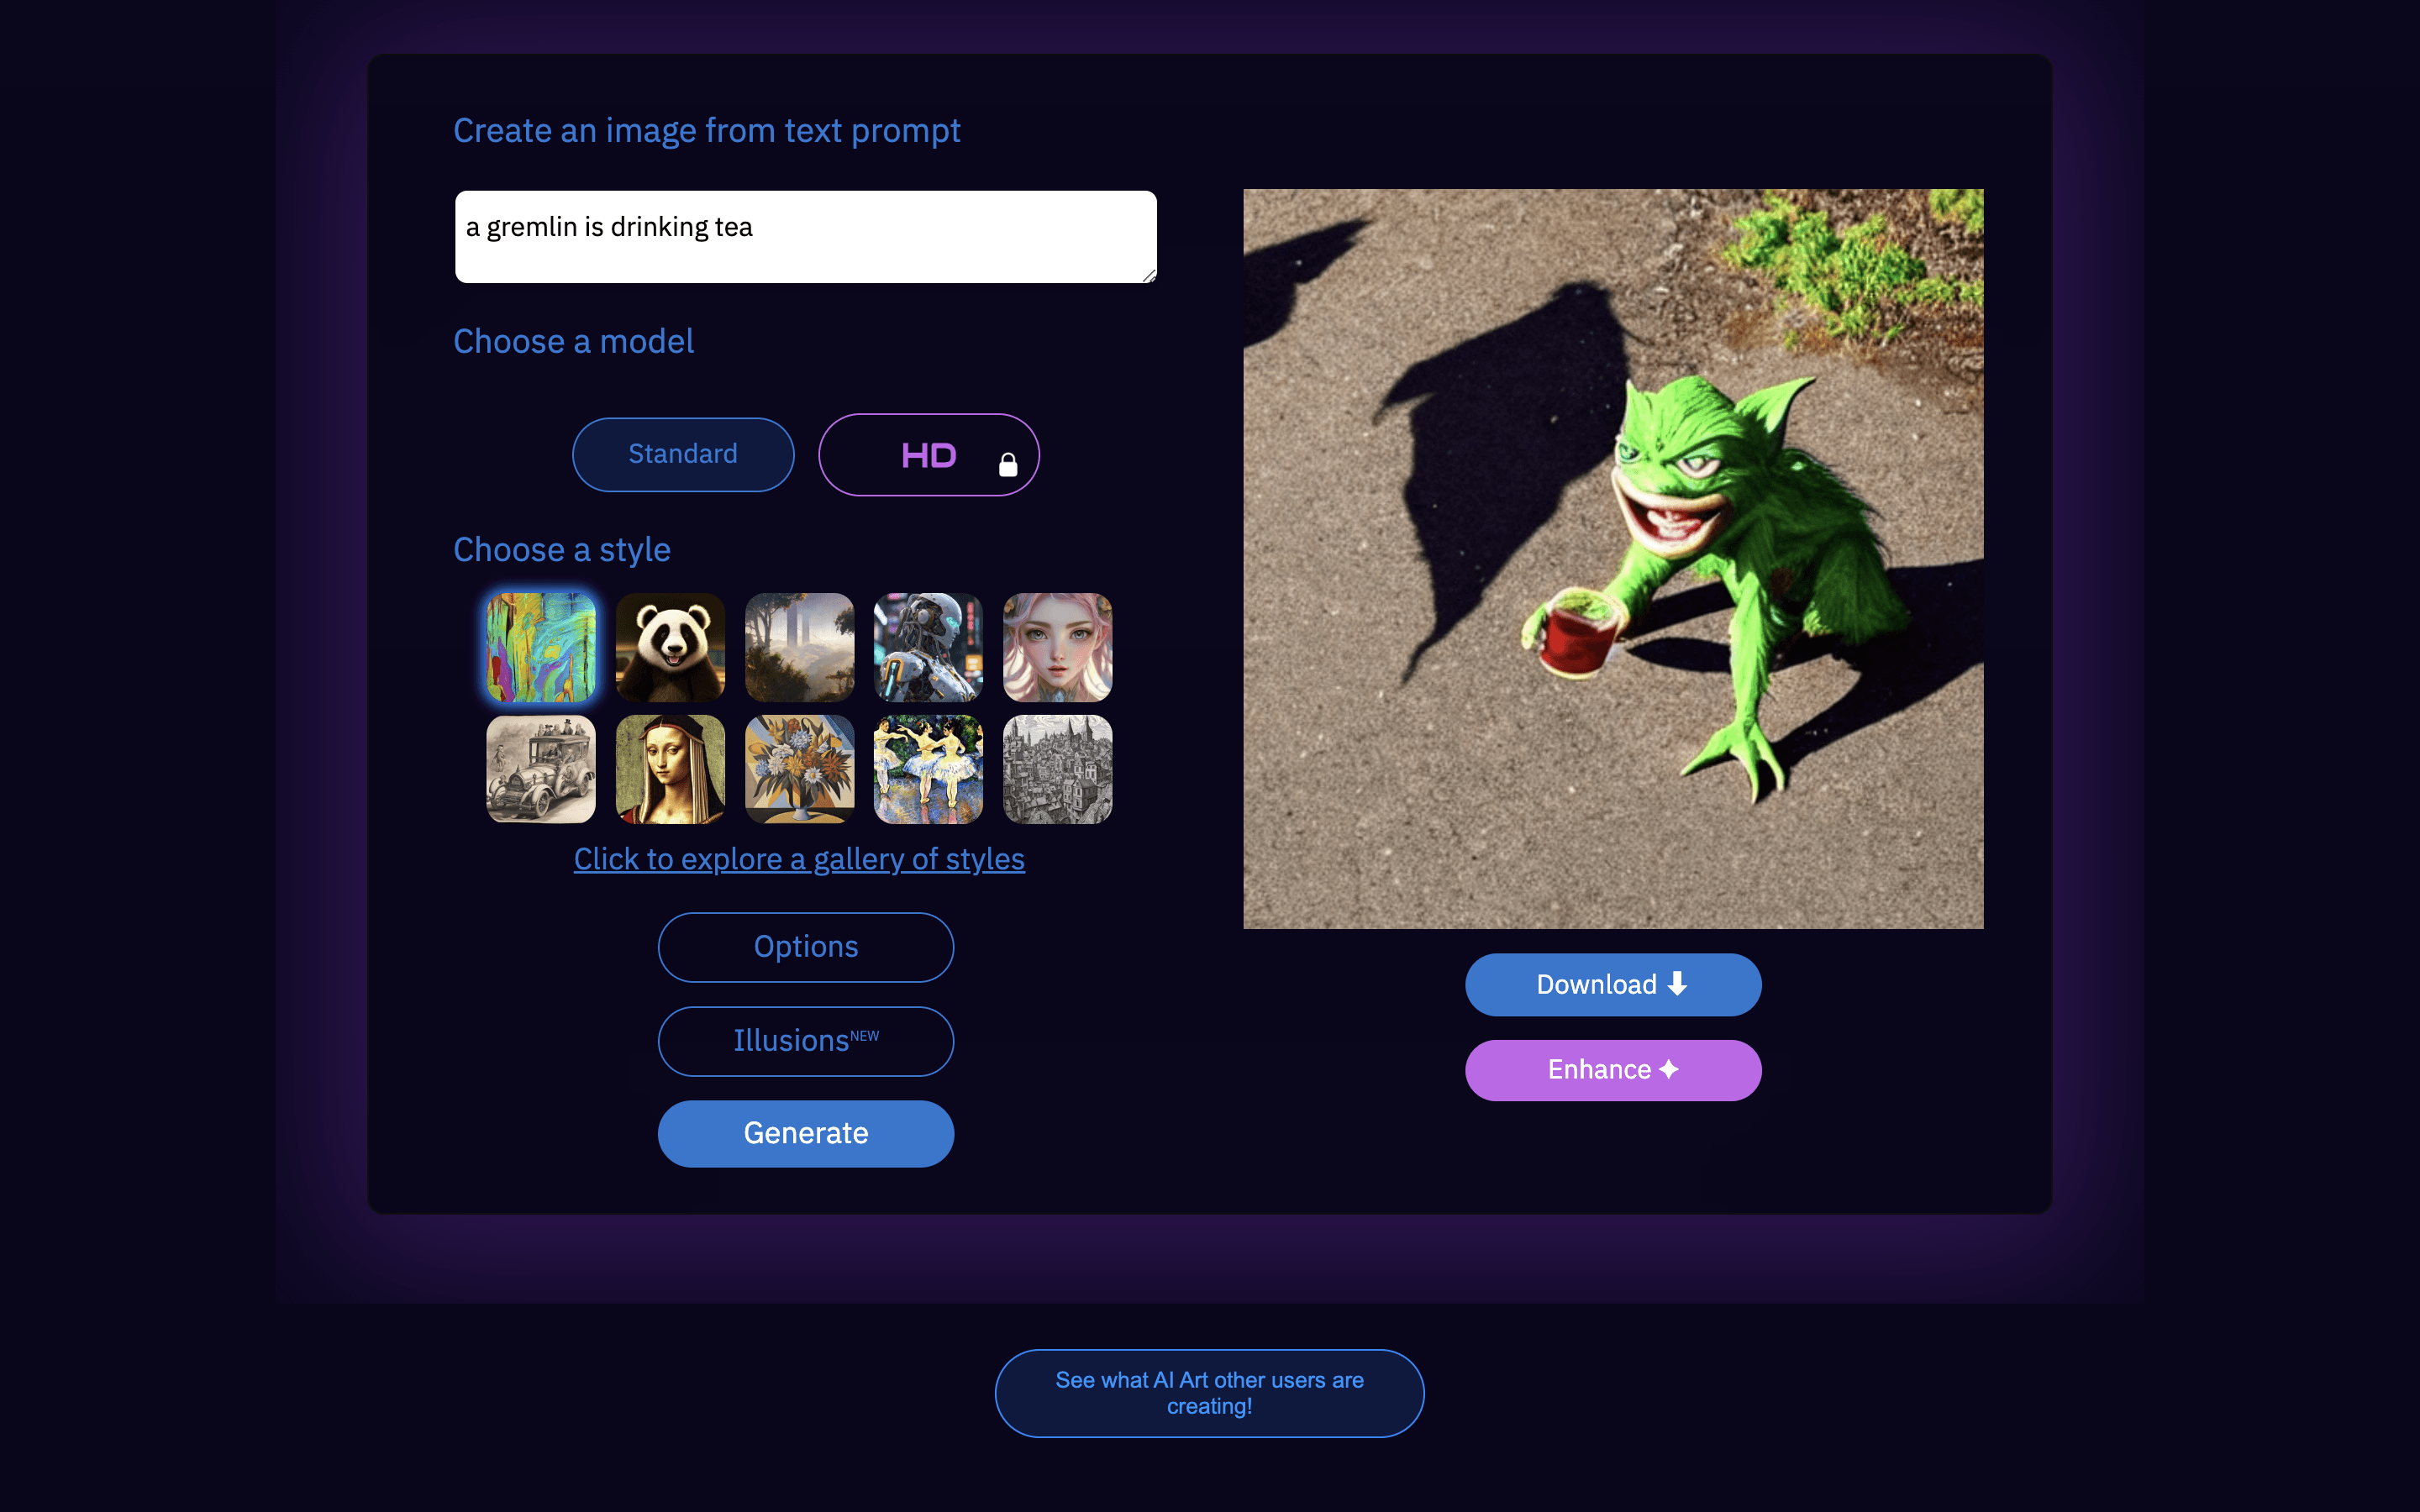Select the ballet dancers impressionist style

[x=928, y=769]
